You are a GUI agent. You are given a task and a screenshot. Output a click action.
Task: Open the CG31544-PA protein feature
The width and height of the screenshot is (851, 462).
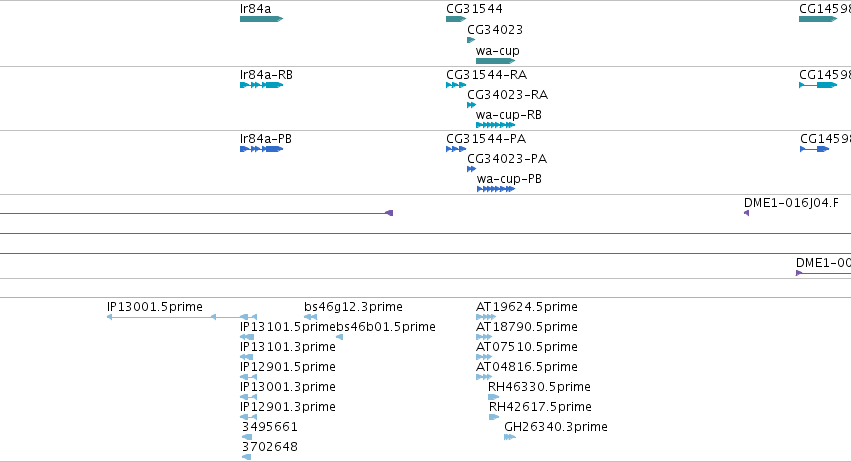pos(456,149)
